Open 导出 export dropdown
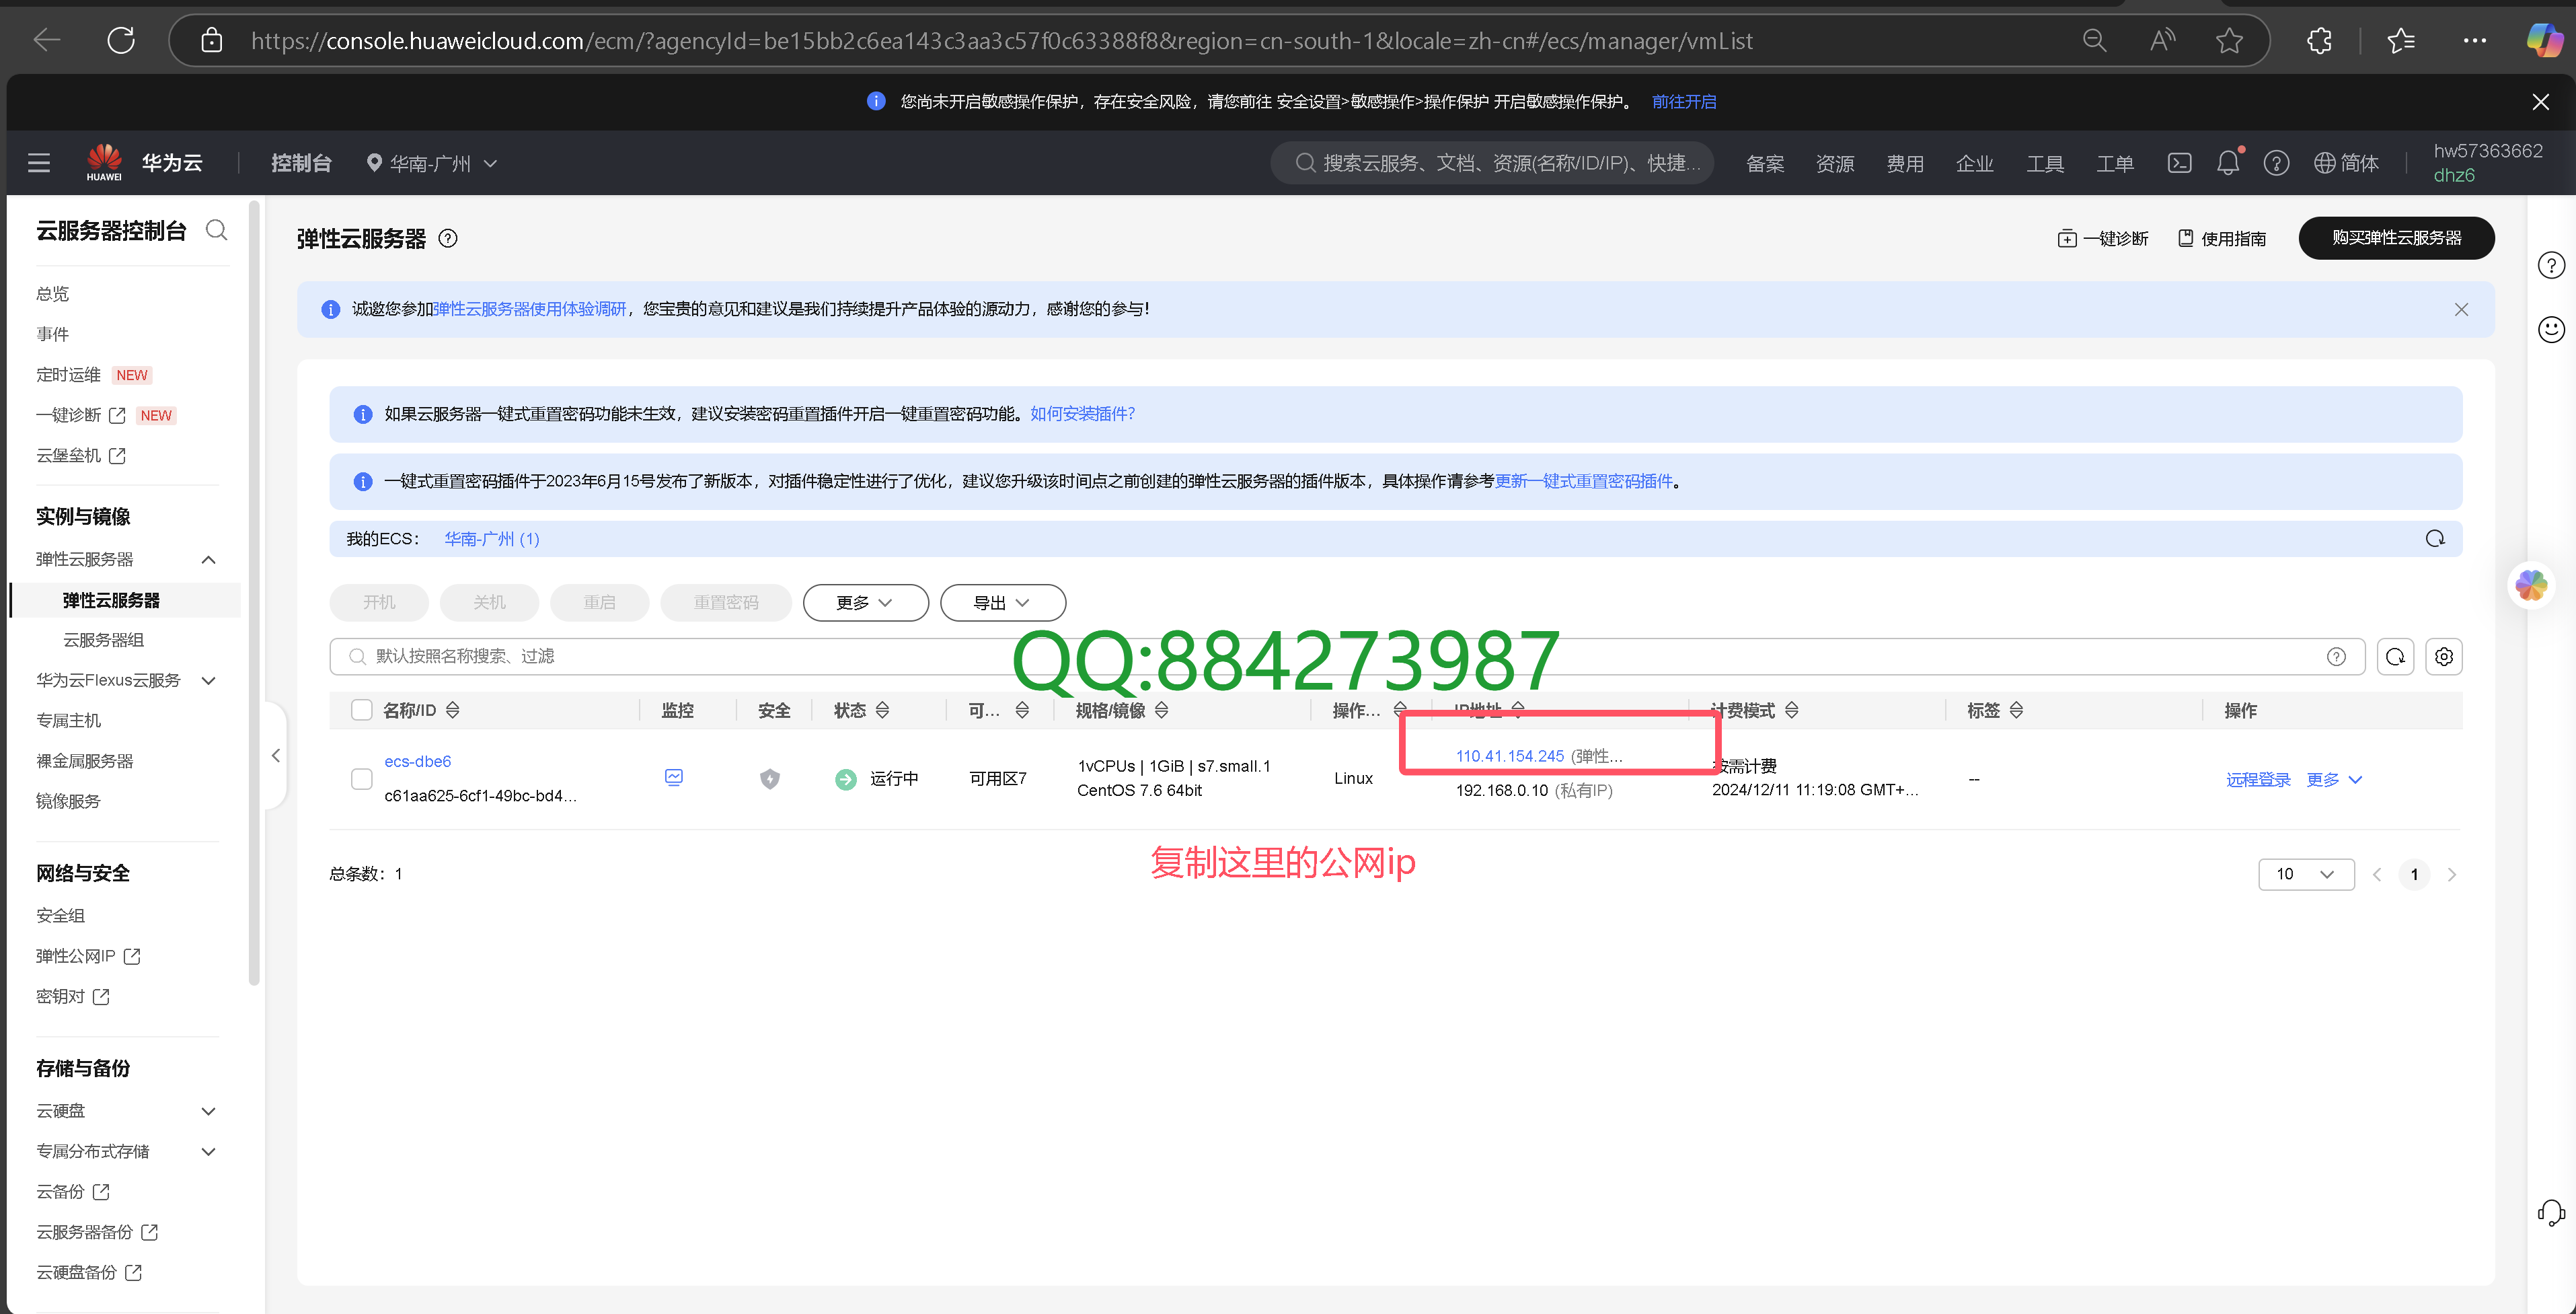 click(x=1002, y=603)
